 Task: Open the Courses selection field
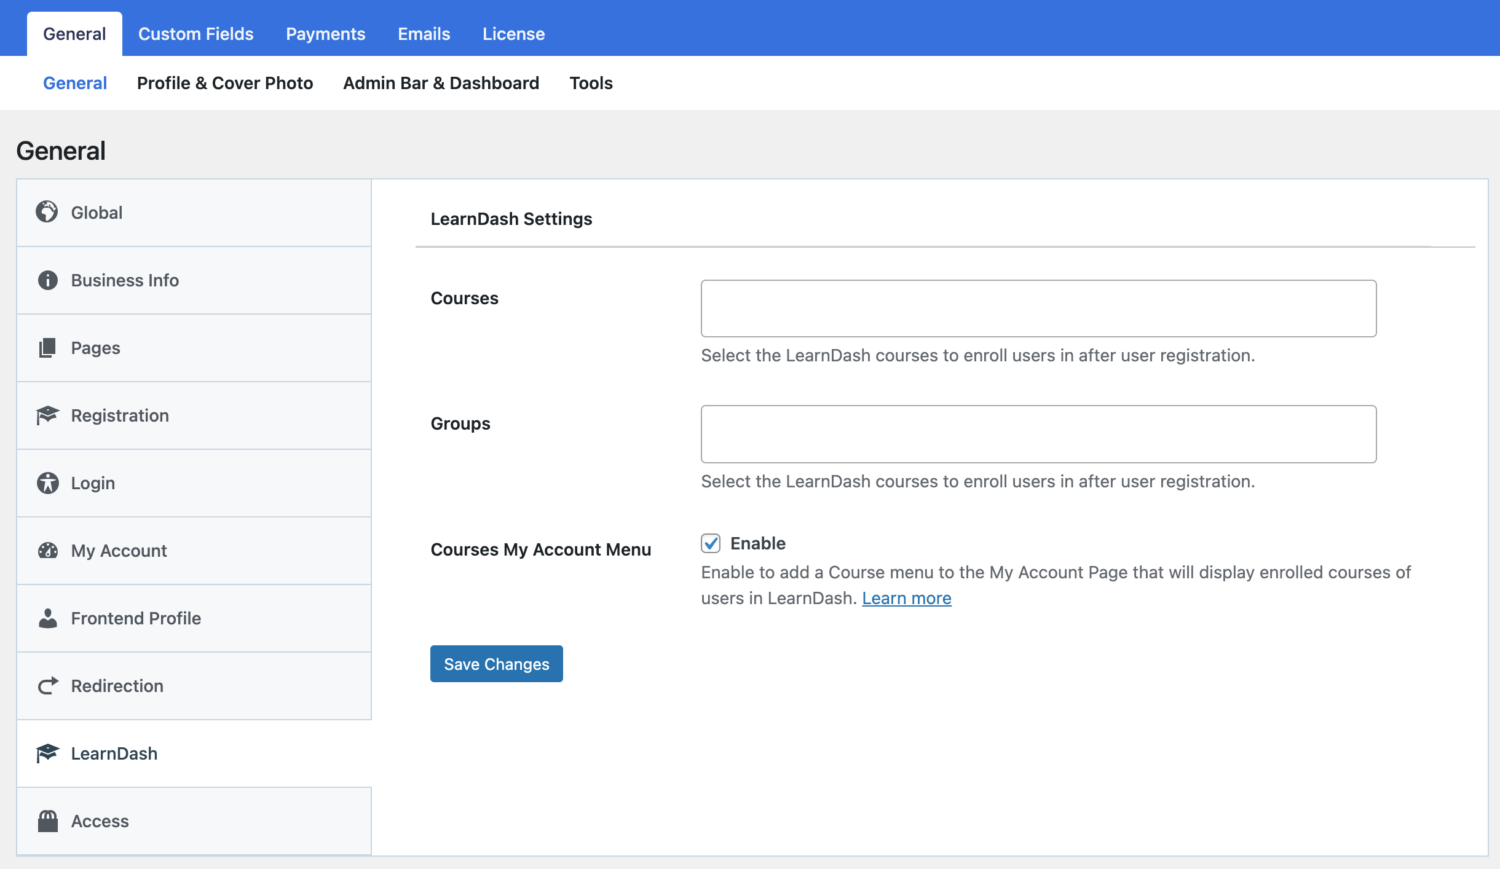[x=1038, y=308]
